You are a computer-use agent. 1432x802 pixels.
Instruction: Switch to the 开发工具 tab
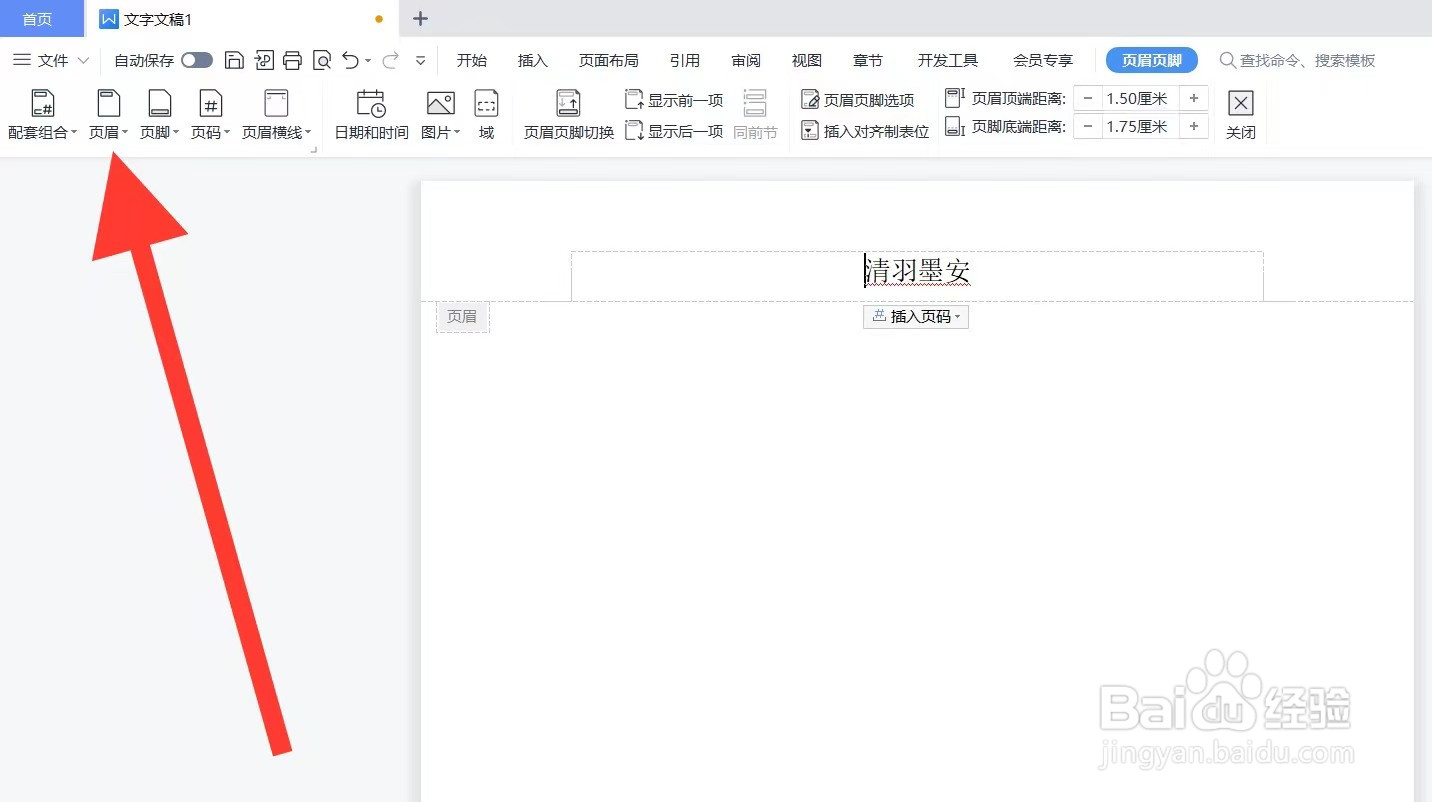(948, 60)
